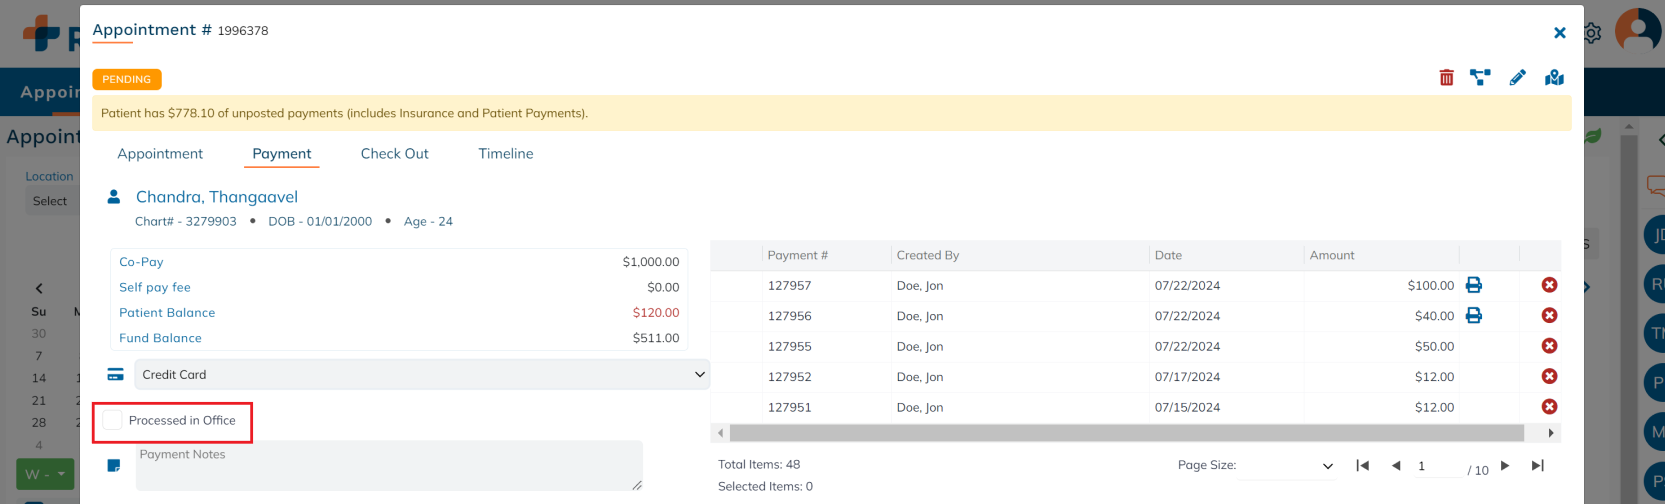Jump to the last payments page

coord(1538,465)
